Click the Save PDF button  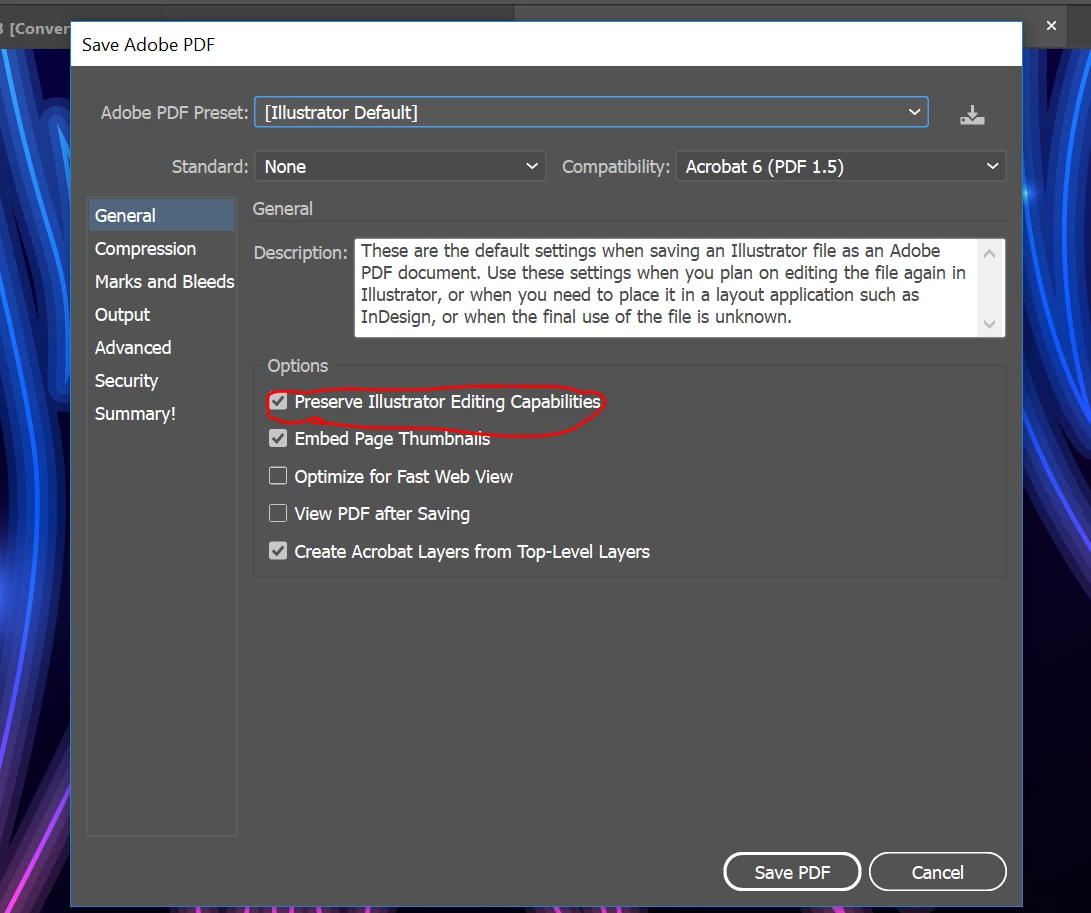coord(793,872)
